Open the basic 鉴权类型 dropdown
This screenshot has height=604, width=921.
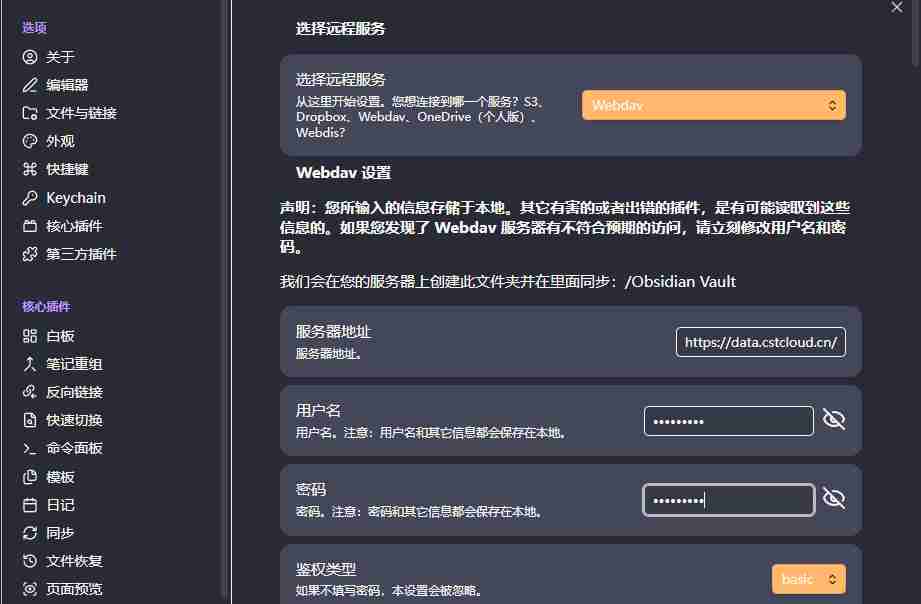[x=808, y=578]
